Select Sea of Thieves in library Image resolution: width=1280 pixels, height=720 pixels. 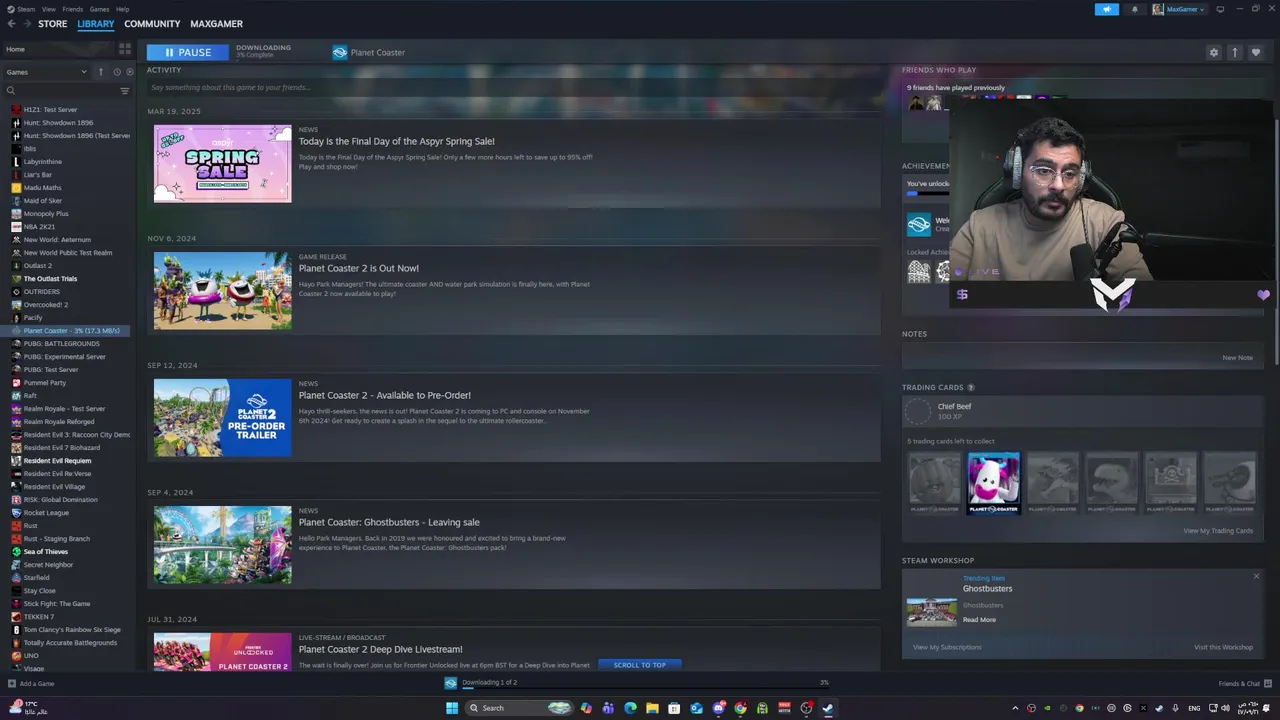46,552
